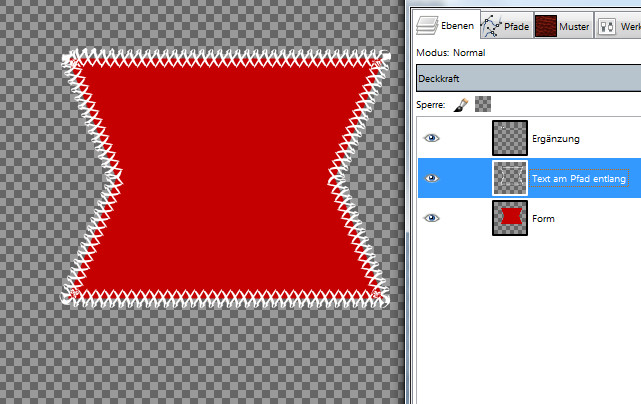Switch to the Ebenen tab
Viewport: 641px width, 404px height.
[444, 25]
